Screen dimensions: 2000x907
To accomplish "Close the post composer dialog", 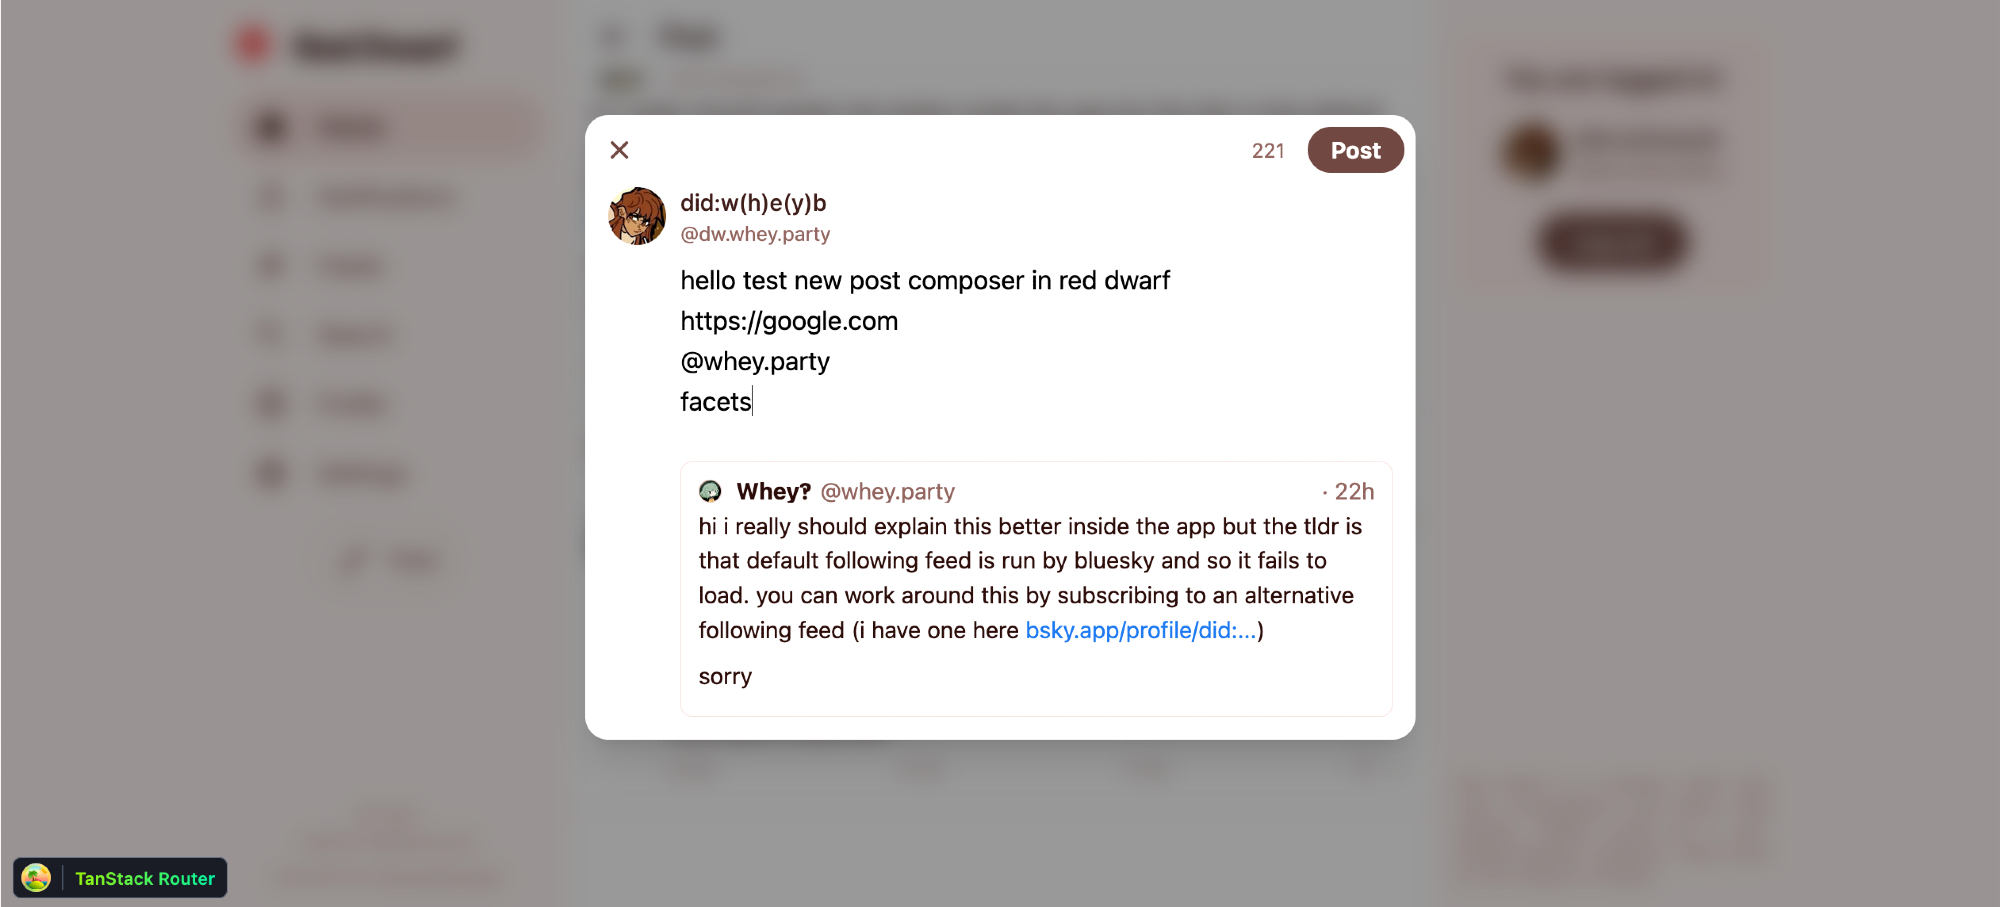I will pyautogui.click(x=619, y=150).
